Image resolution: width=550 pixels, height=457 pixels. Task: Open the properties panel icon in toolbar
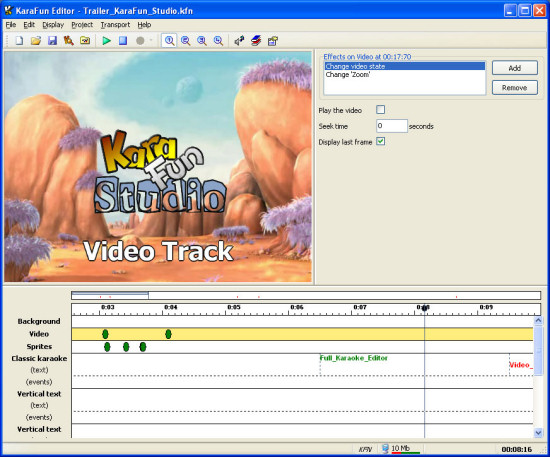273,41
